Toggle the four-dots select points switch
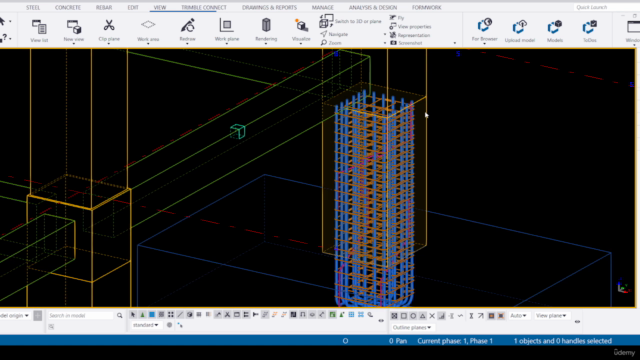The height and width of the screenshot is (360, 640). pos(171,315)
